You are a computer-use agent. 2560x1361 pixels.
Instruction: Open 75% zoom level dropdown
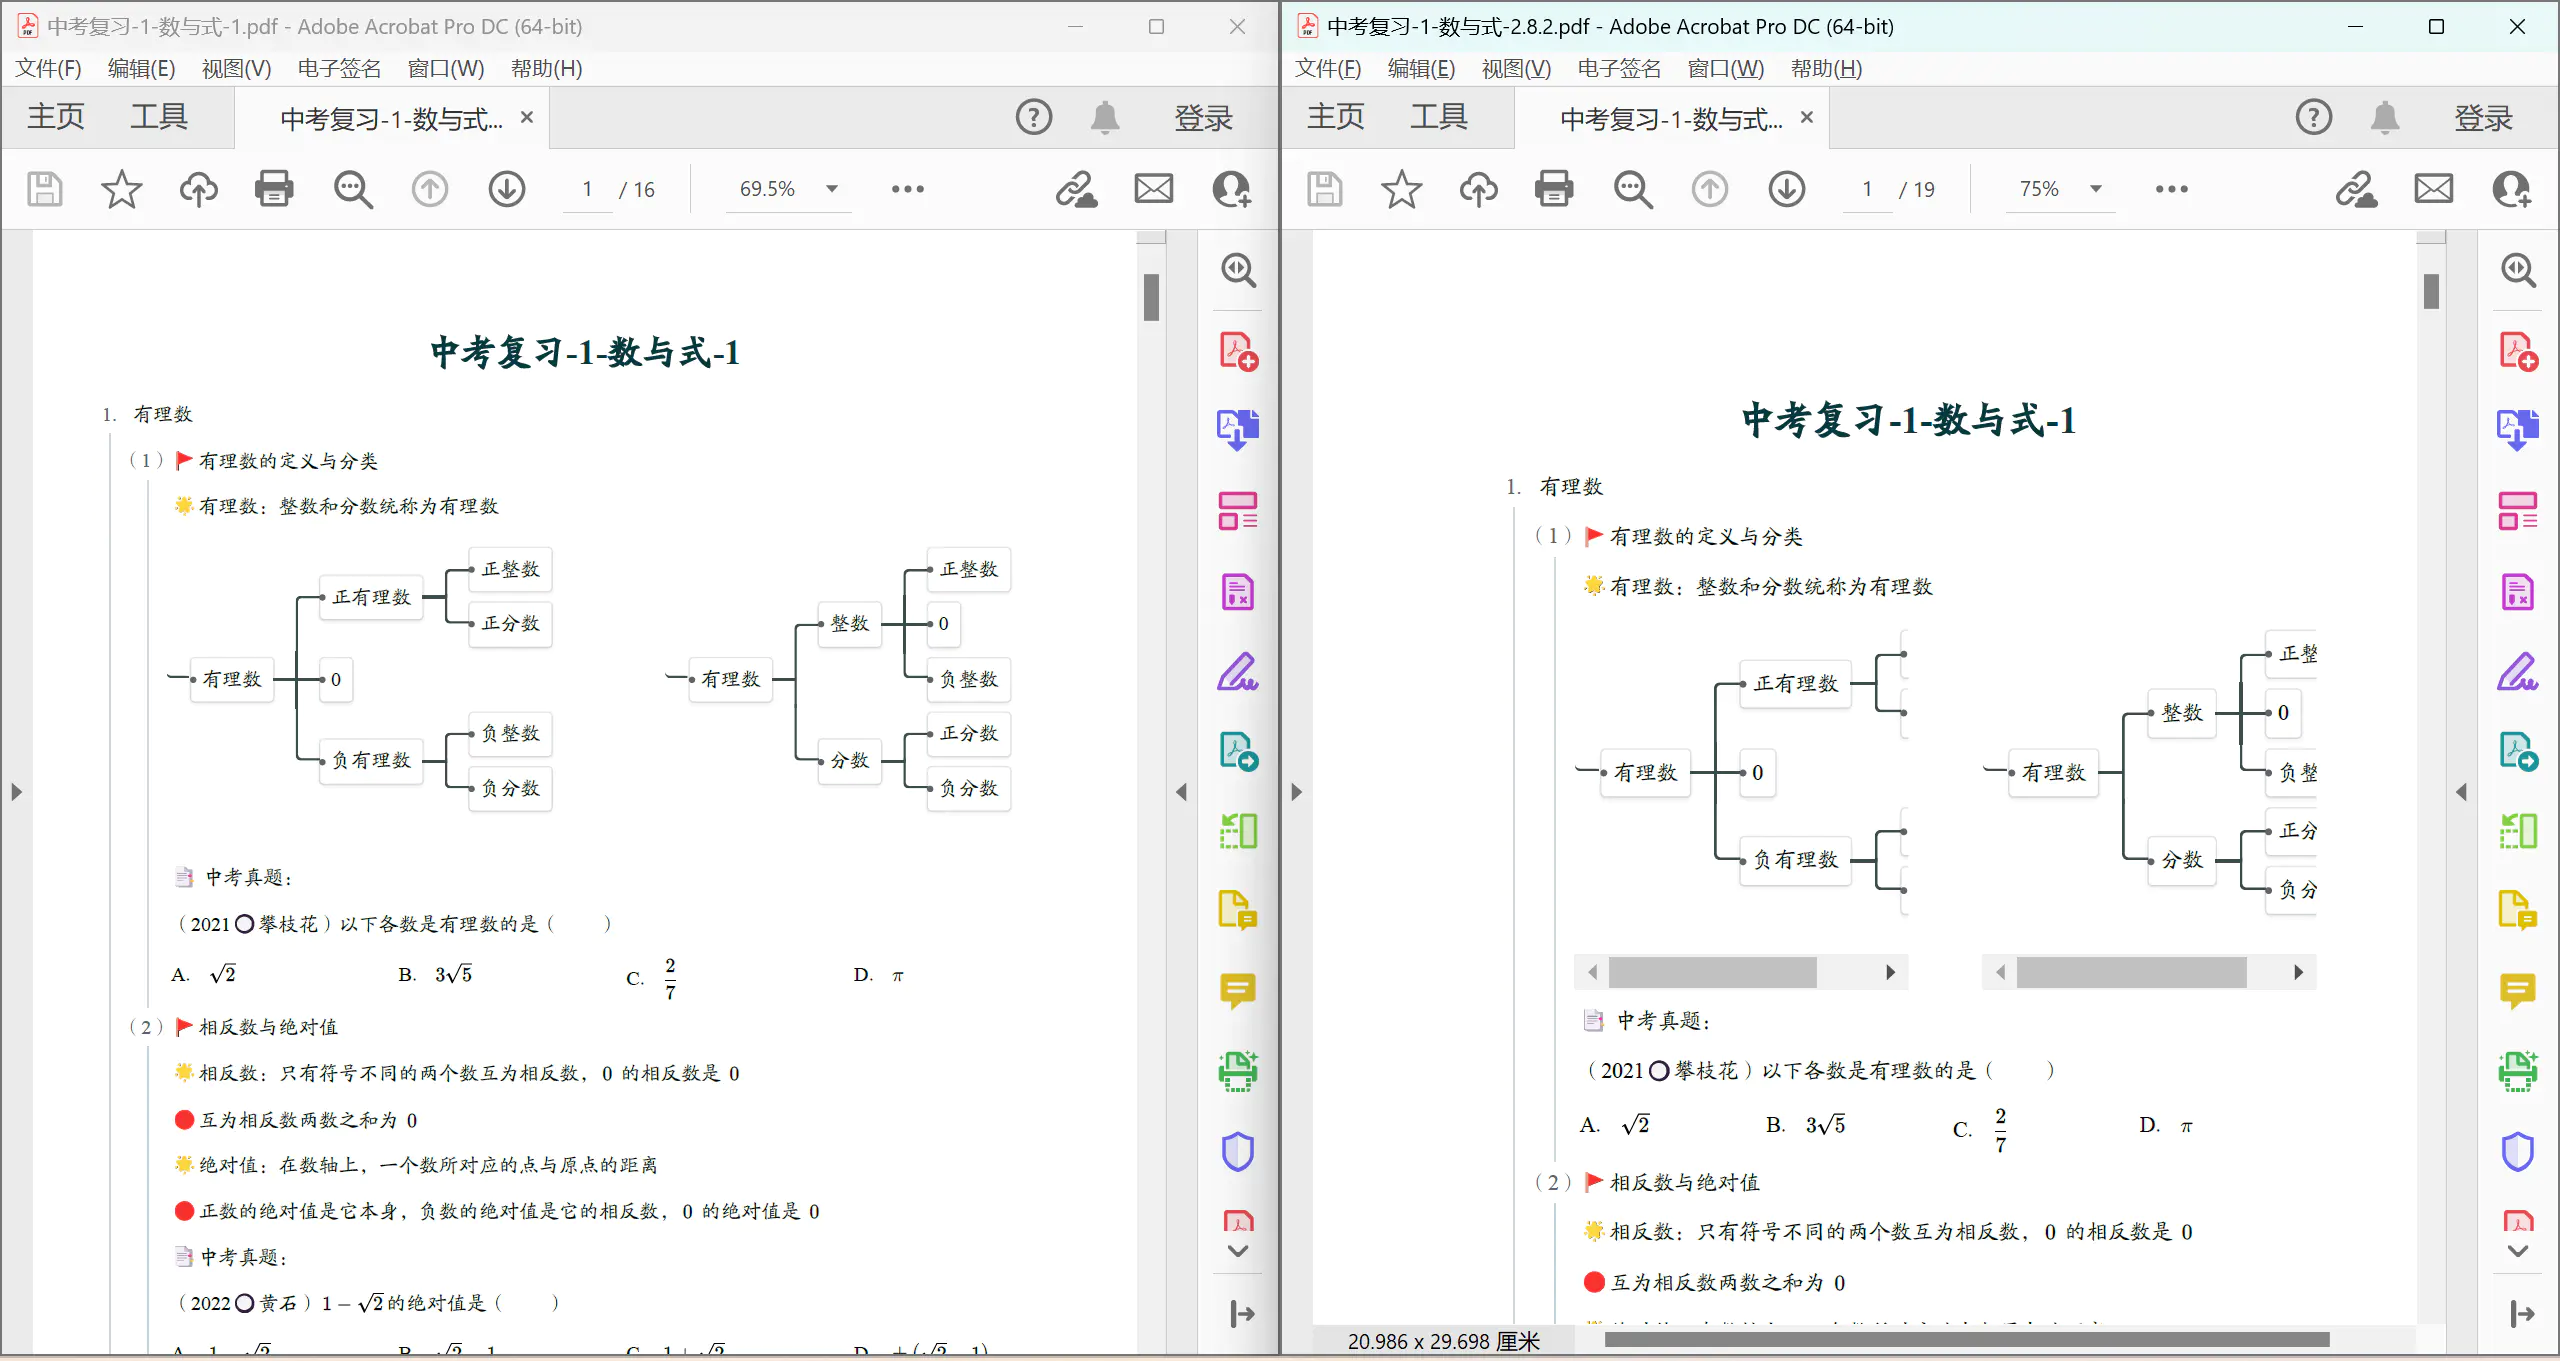point(2096,189)
